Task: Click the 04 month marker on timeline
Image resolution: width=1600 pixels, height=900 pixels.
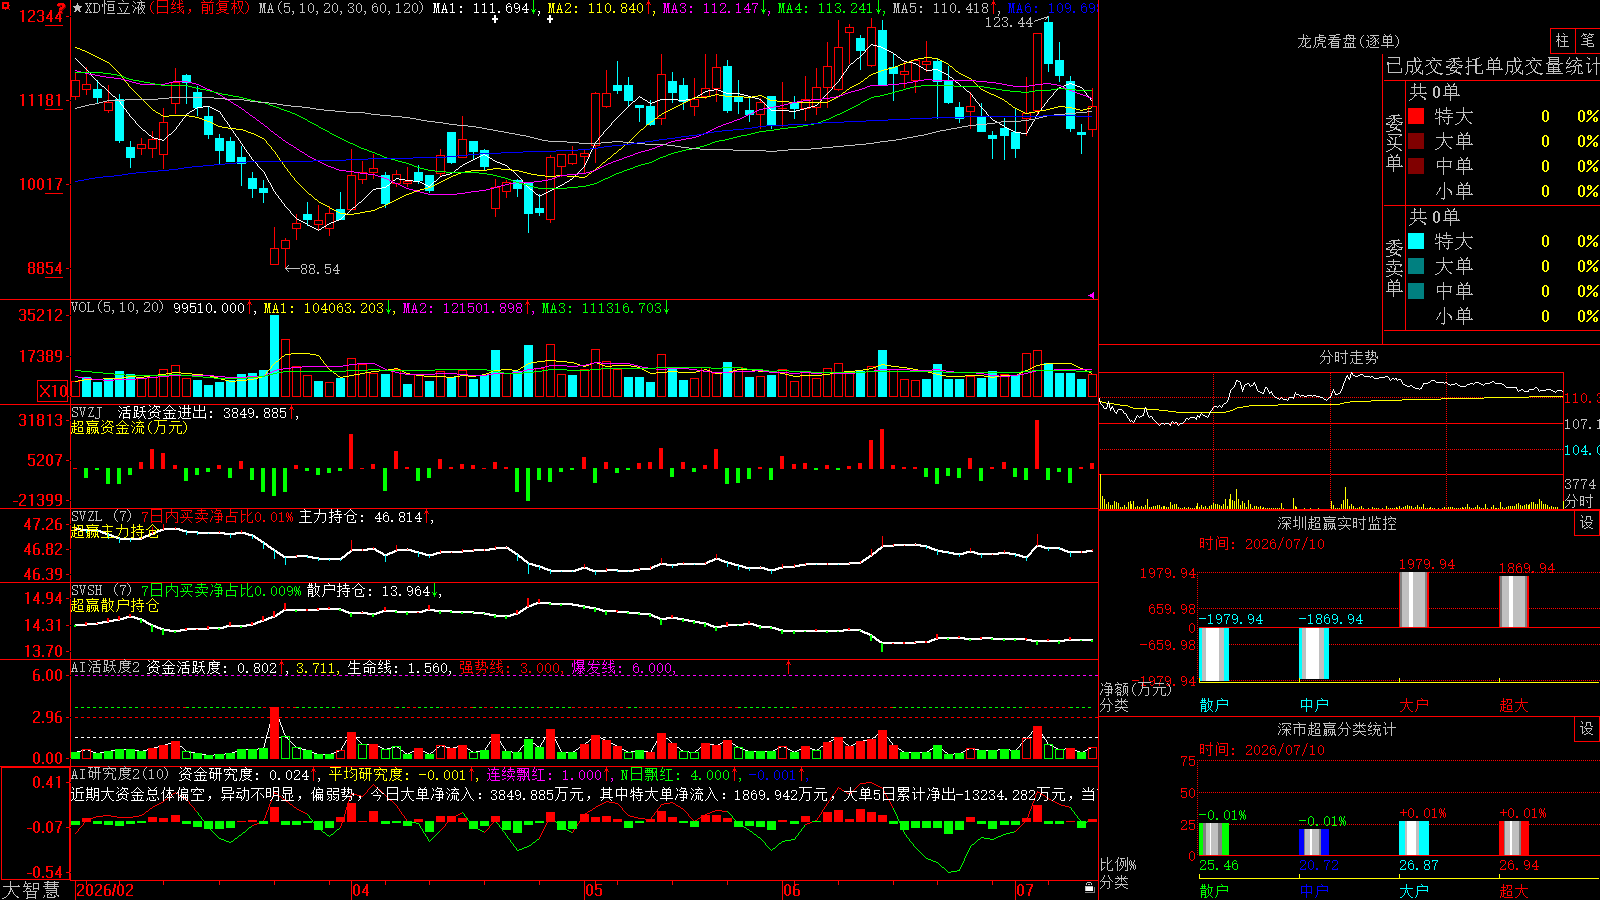Action: (x=360, y=890)
